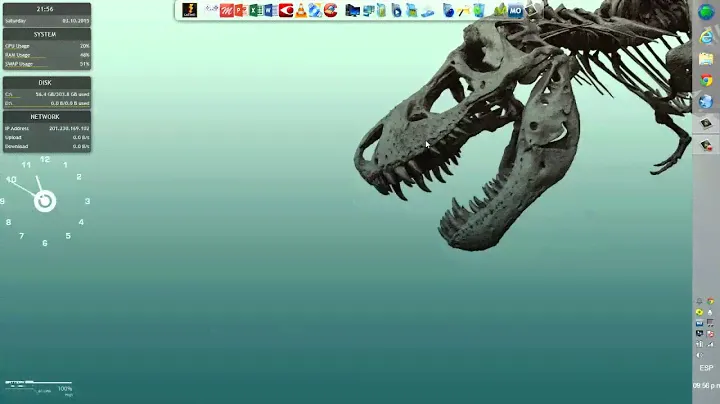Open File Explorer in the taskbar

(x=706, y=59)
